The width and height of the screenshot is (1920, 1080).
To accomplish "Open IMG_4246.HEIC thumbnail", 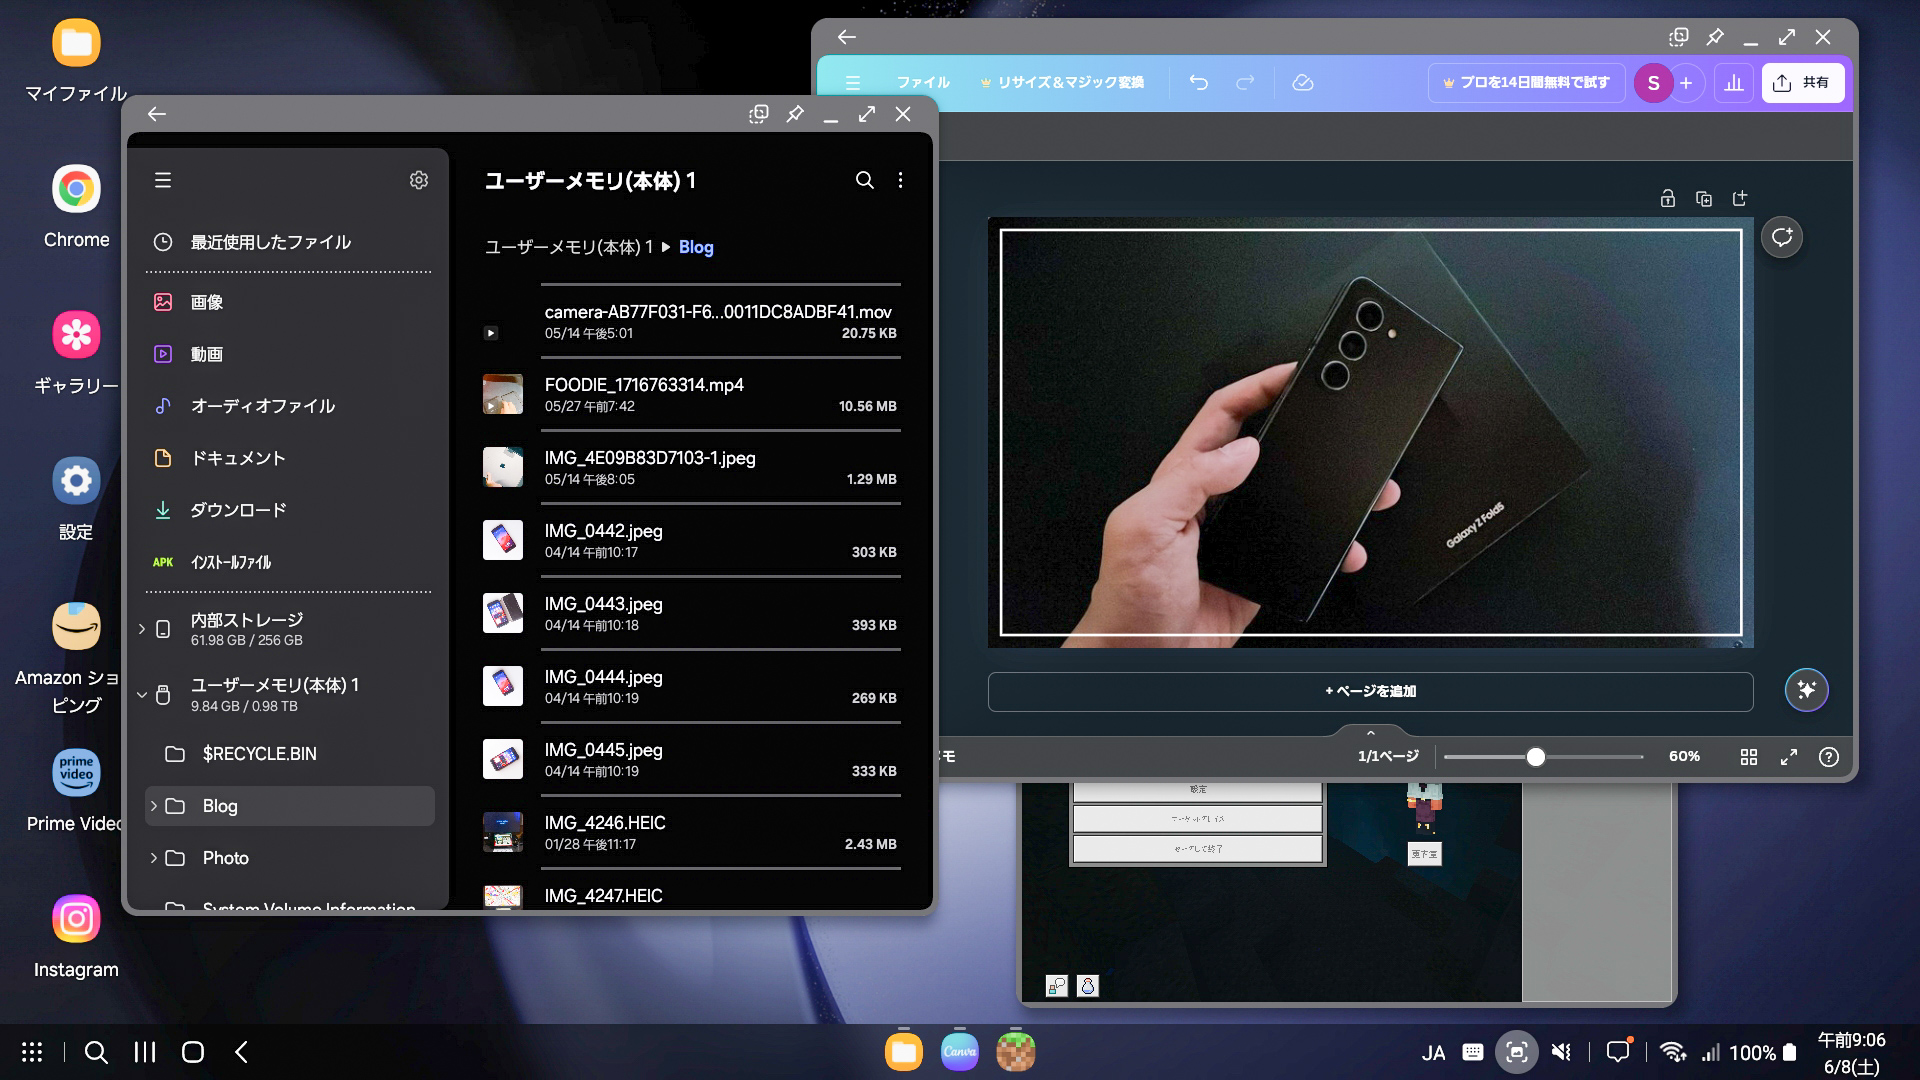I will [x=503, y=833].
